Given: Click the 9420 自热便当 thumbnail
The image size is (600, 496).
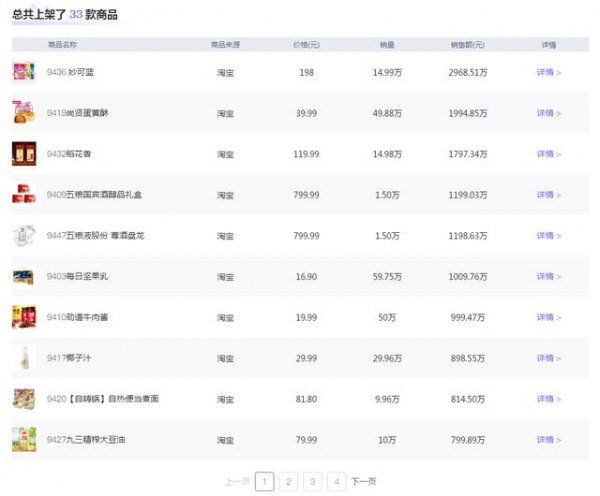Looking at the screenshot, I should [x=24, y=399].
